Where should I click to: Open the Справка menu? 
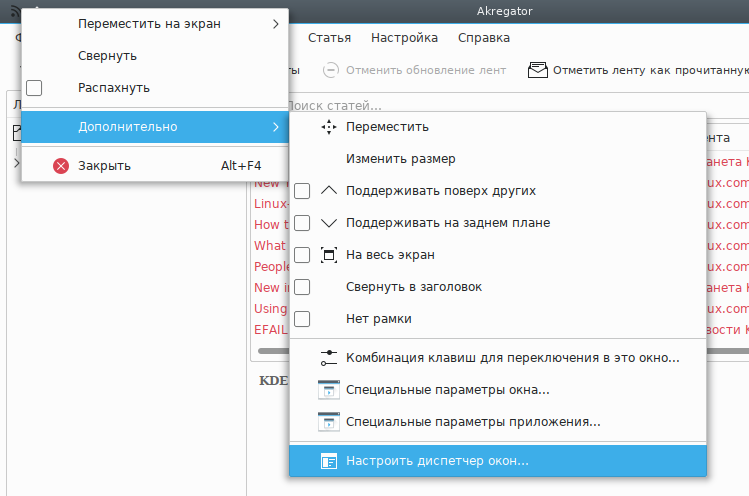click(483, 38)
